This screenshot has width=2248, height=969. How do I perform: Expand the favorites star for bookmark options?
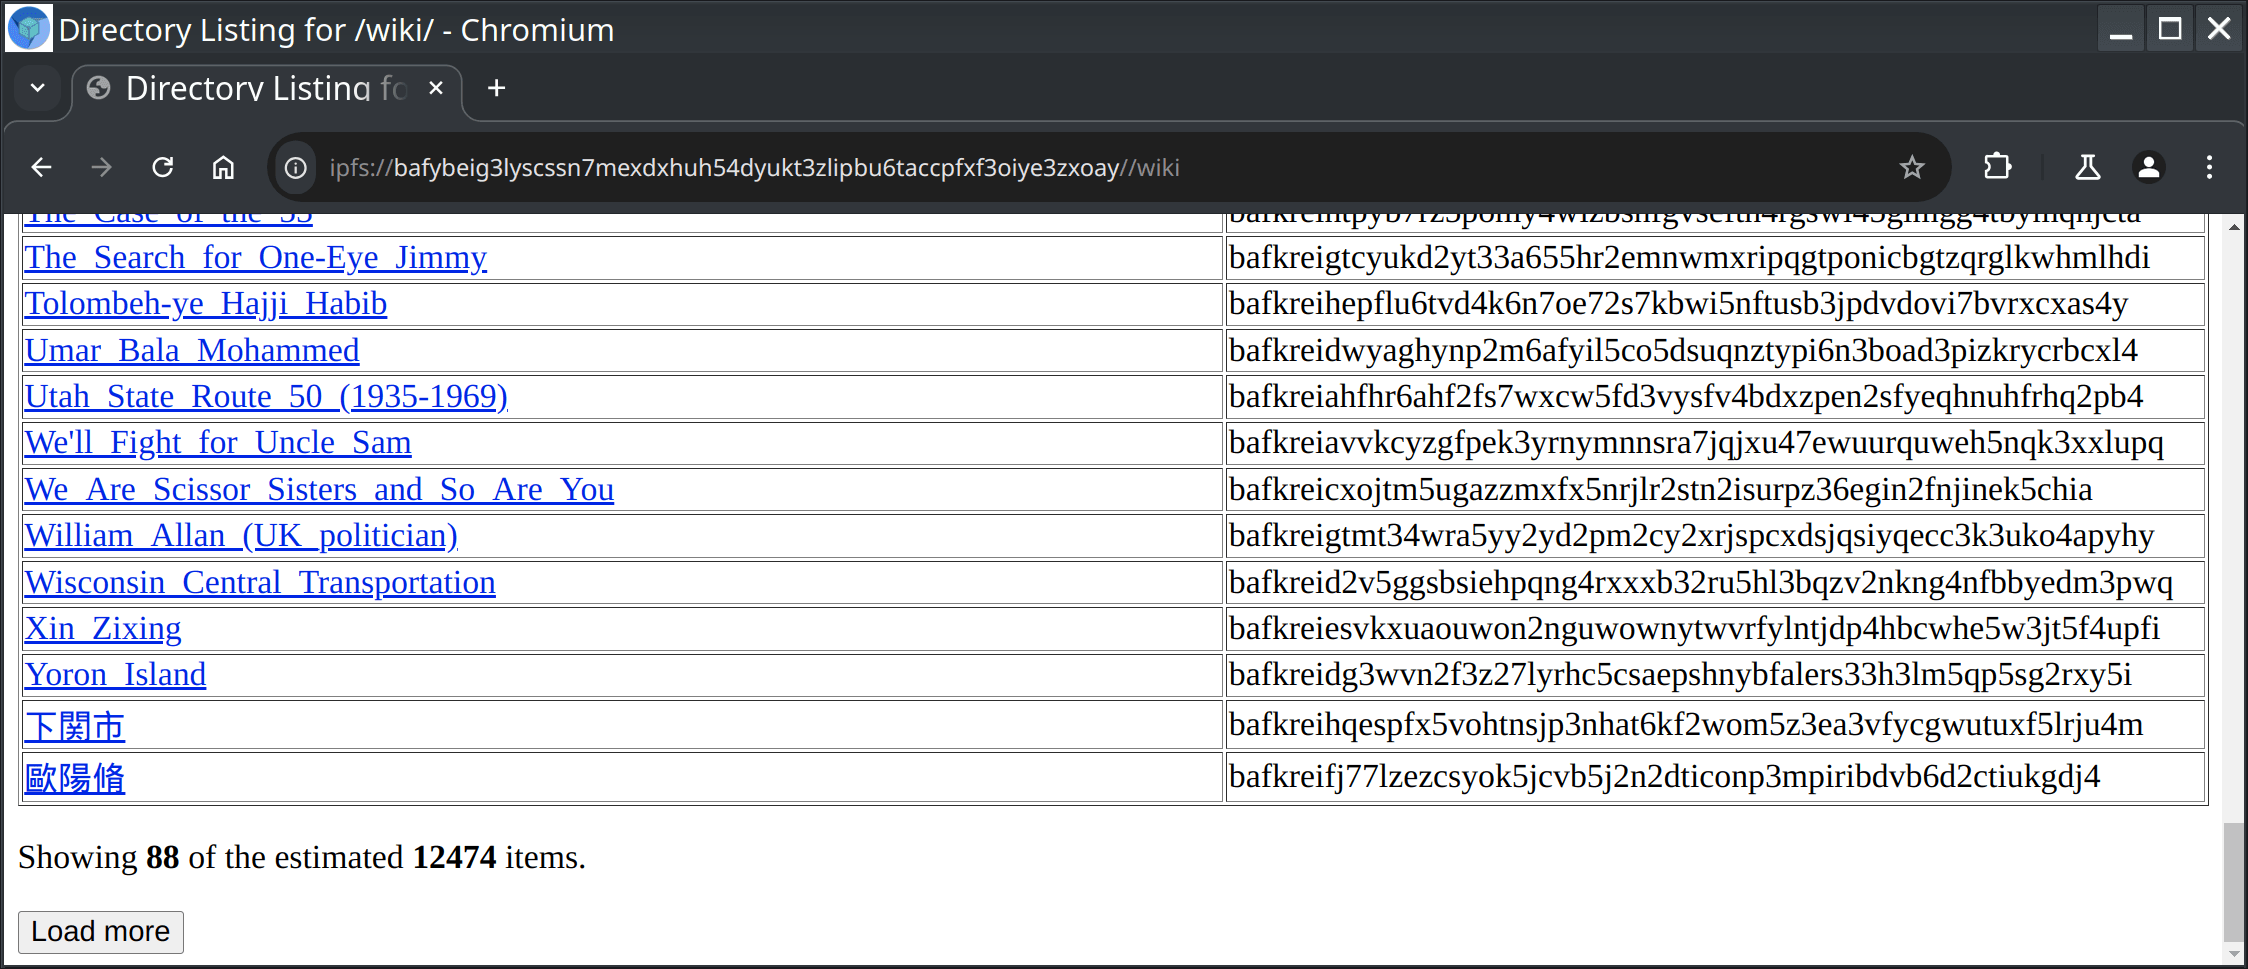tap(1911, 167)
